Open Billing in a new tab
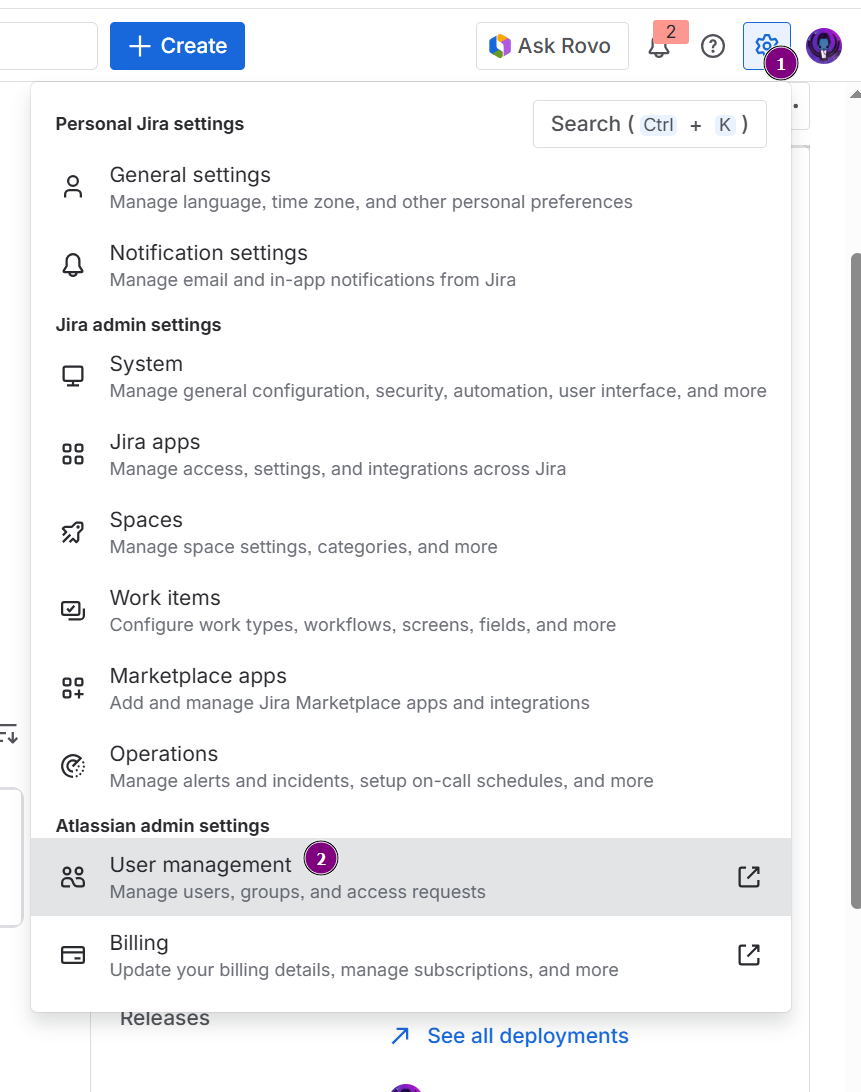Screen dimensions: 861x1092 (x=749, y=954)
